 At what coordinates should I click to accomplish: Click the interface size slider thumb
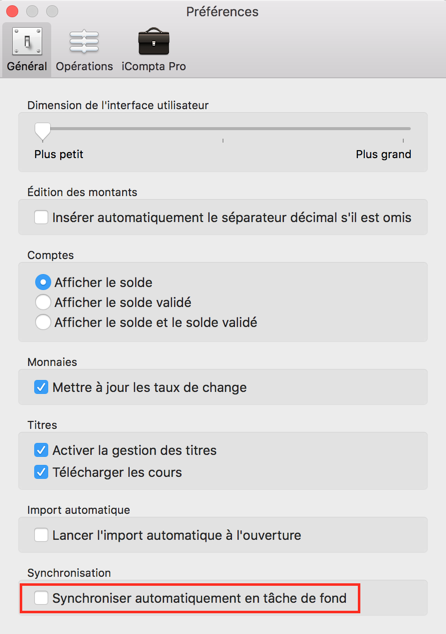click(42, 132)
